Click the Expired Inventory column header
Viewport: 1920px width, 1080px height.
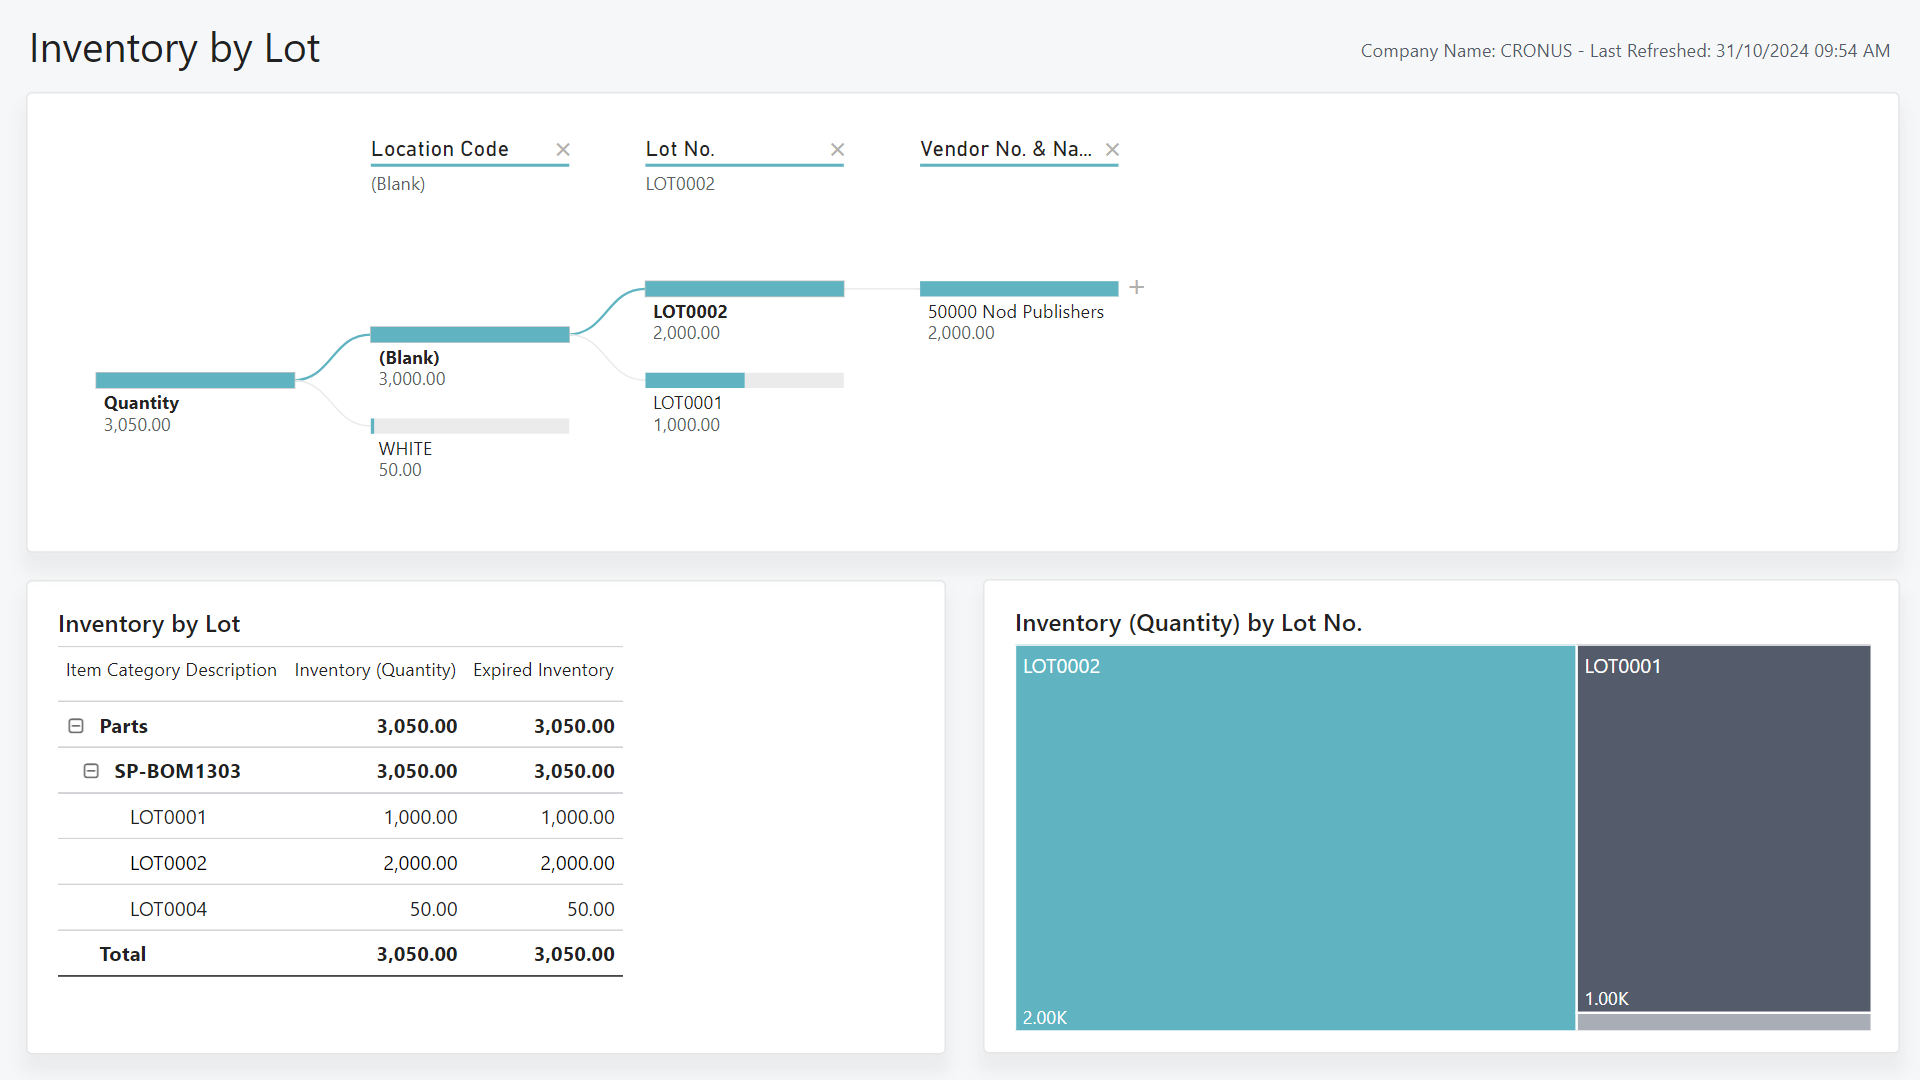tap(542, 670)
